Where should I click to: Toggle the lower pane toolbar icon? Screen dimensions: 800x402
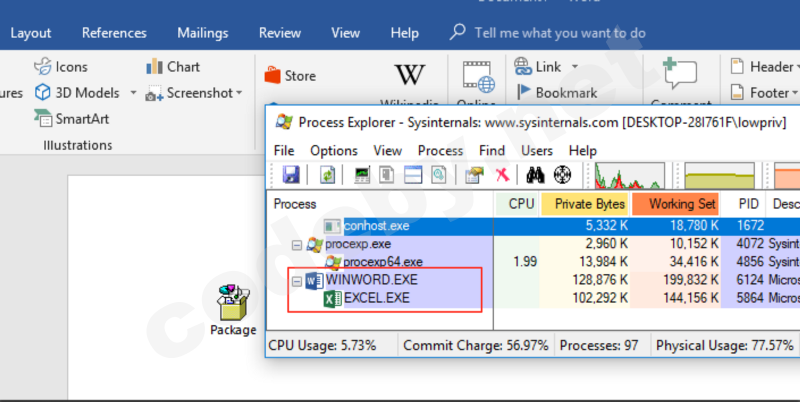click(413, 175)
